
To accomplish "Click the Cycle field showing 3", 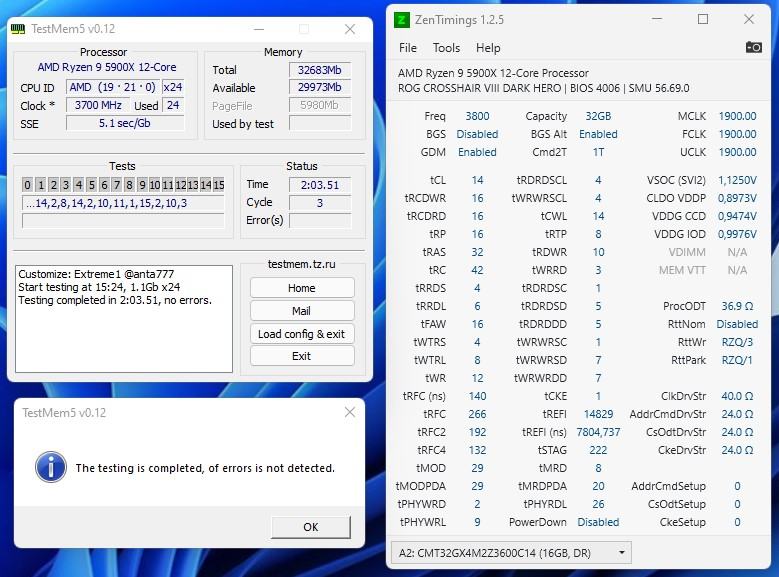I will point(320,203).
